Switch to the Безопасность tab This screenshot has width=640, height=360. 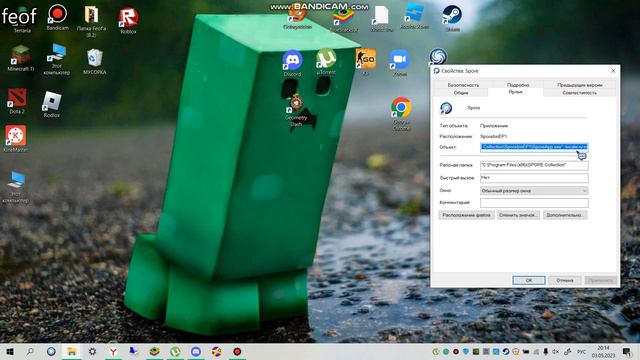[x=463, y=85]
